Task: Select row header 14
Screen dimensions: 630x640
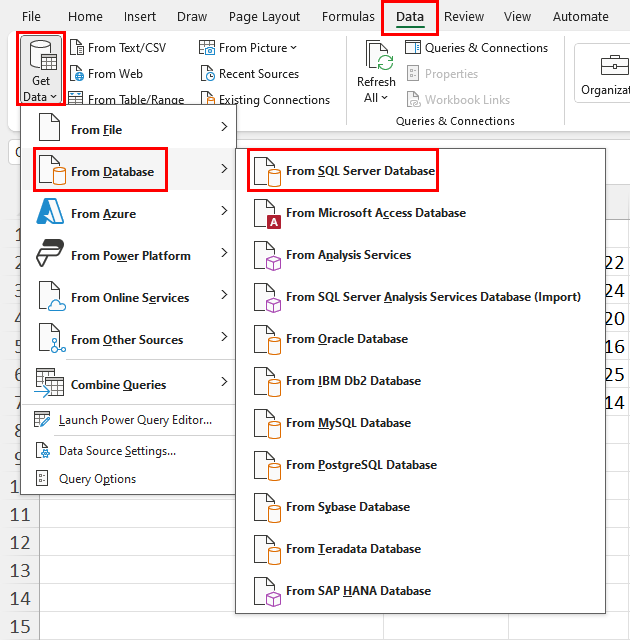Action: click(x=20, y=599)
